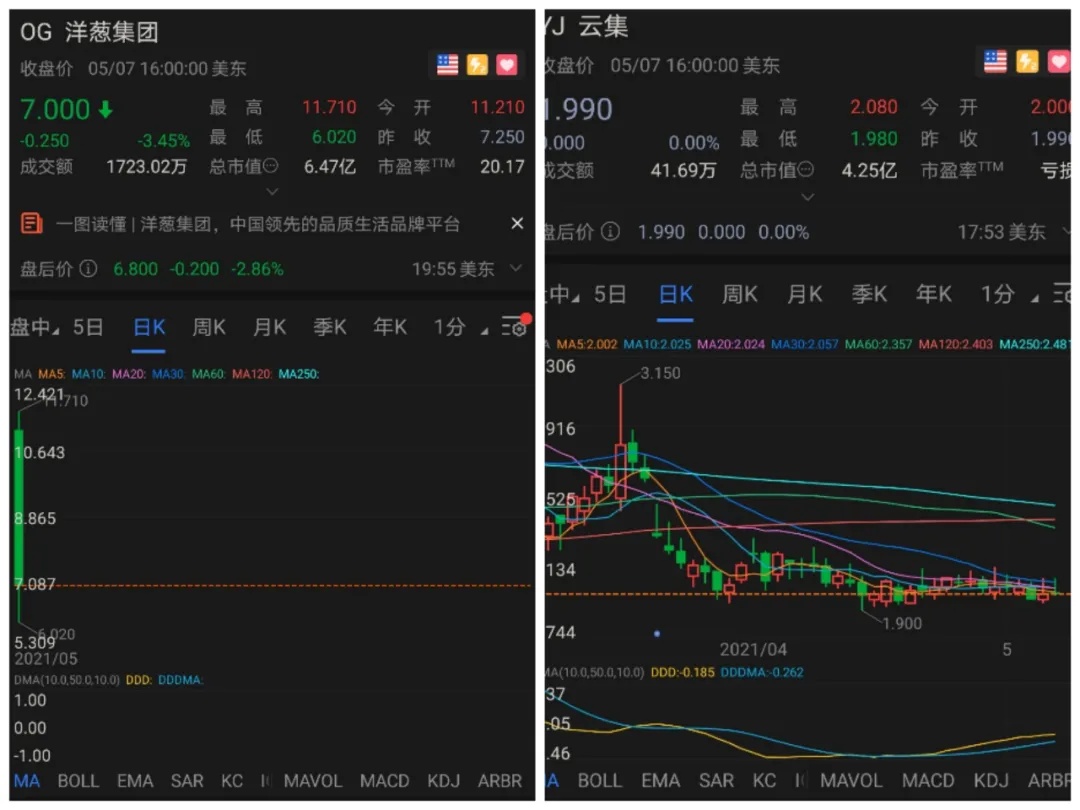The height and width of the screenshot is (810, 1080).
Task: Open the orange news icon beside 一图读懂
Action: click(x=32, y=224)
